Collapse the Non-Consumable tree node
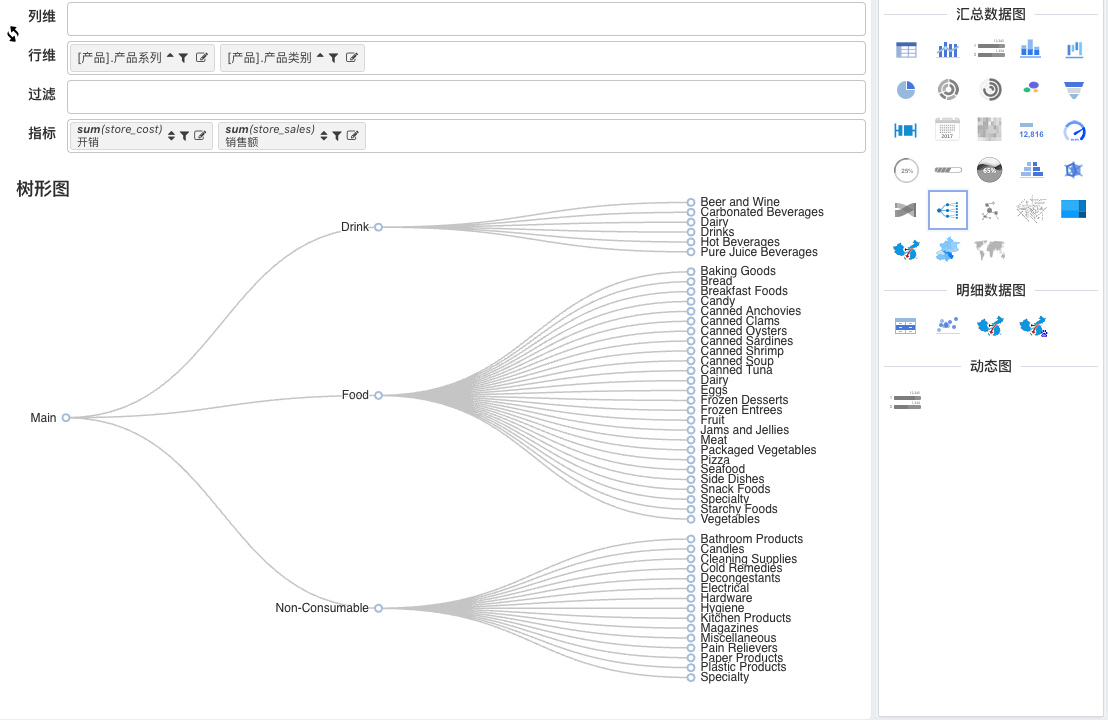 (x=379, y=608)
